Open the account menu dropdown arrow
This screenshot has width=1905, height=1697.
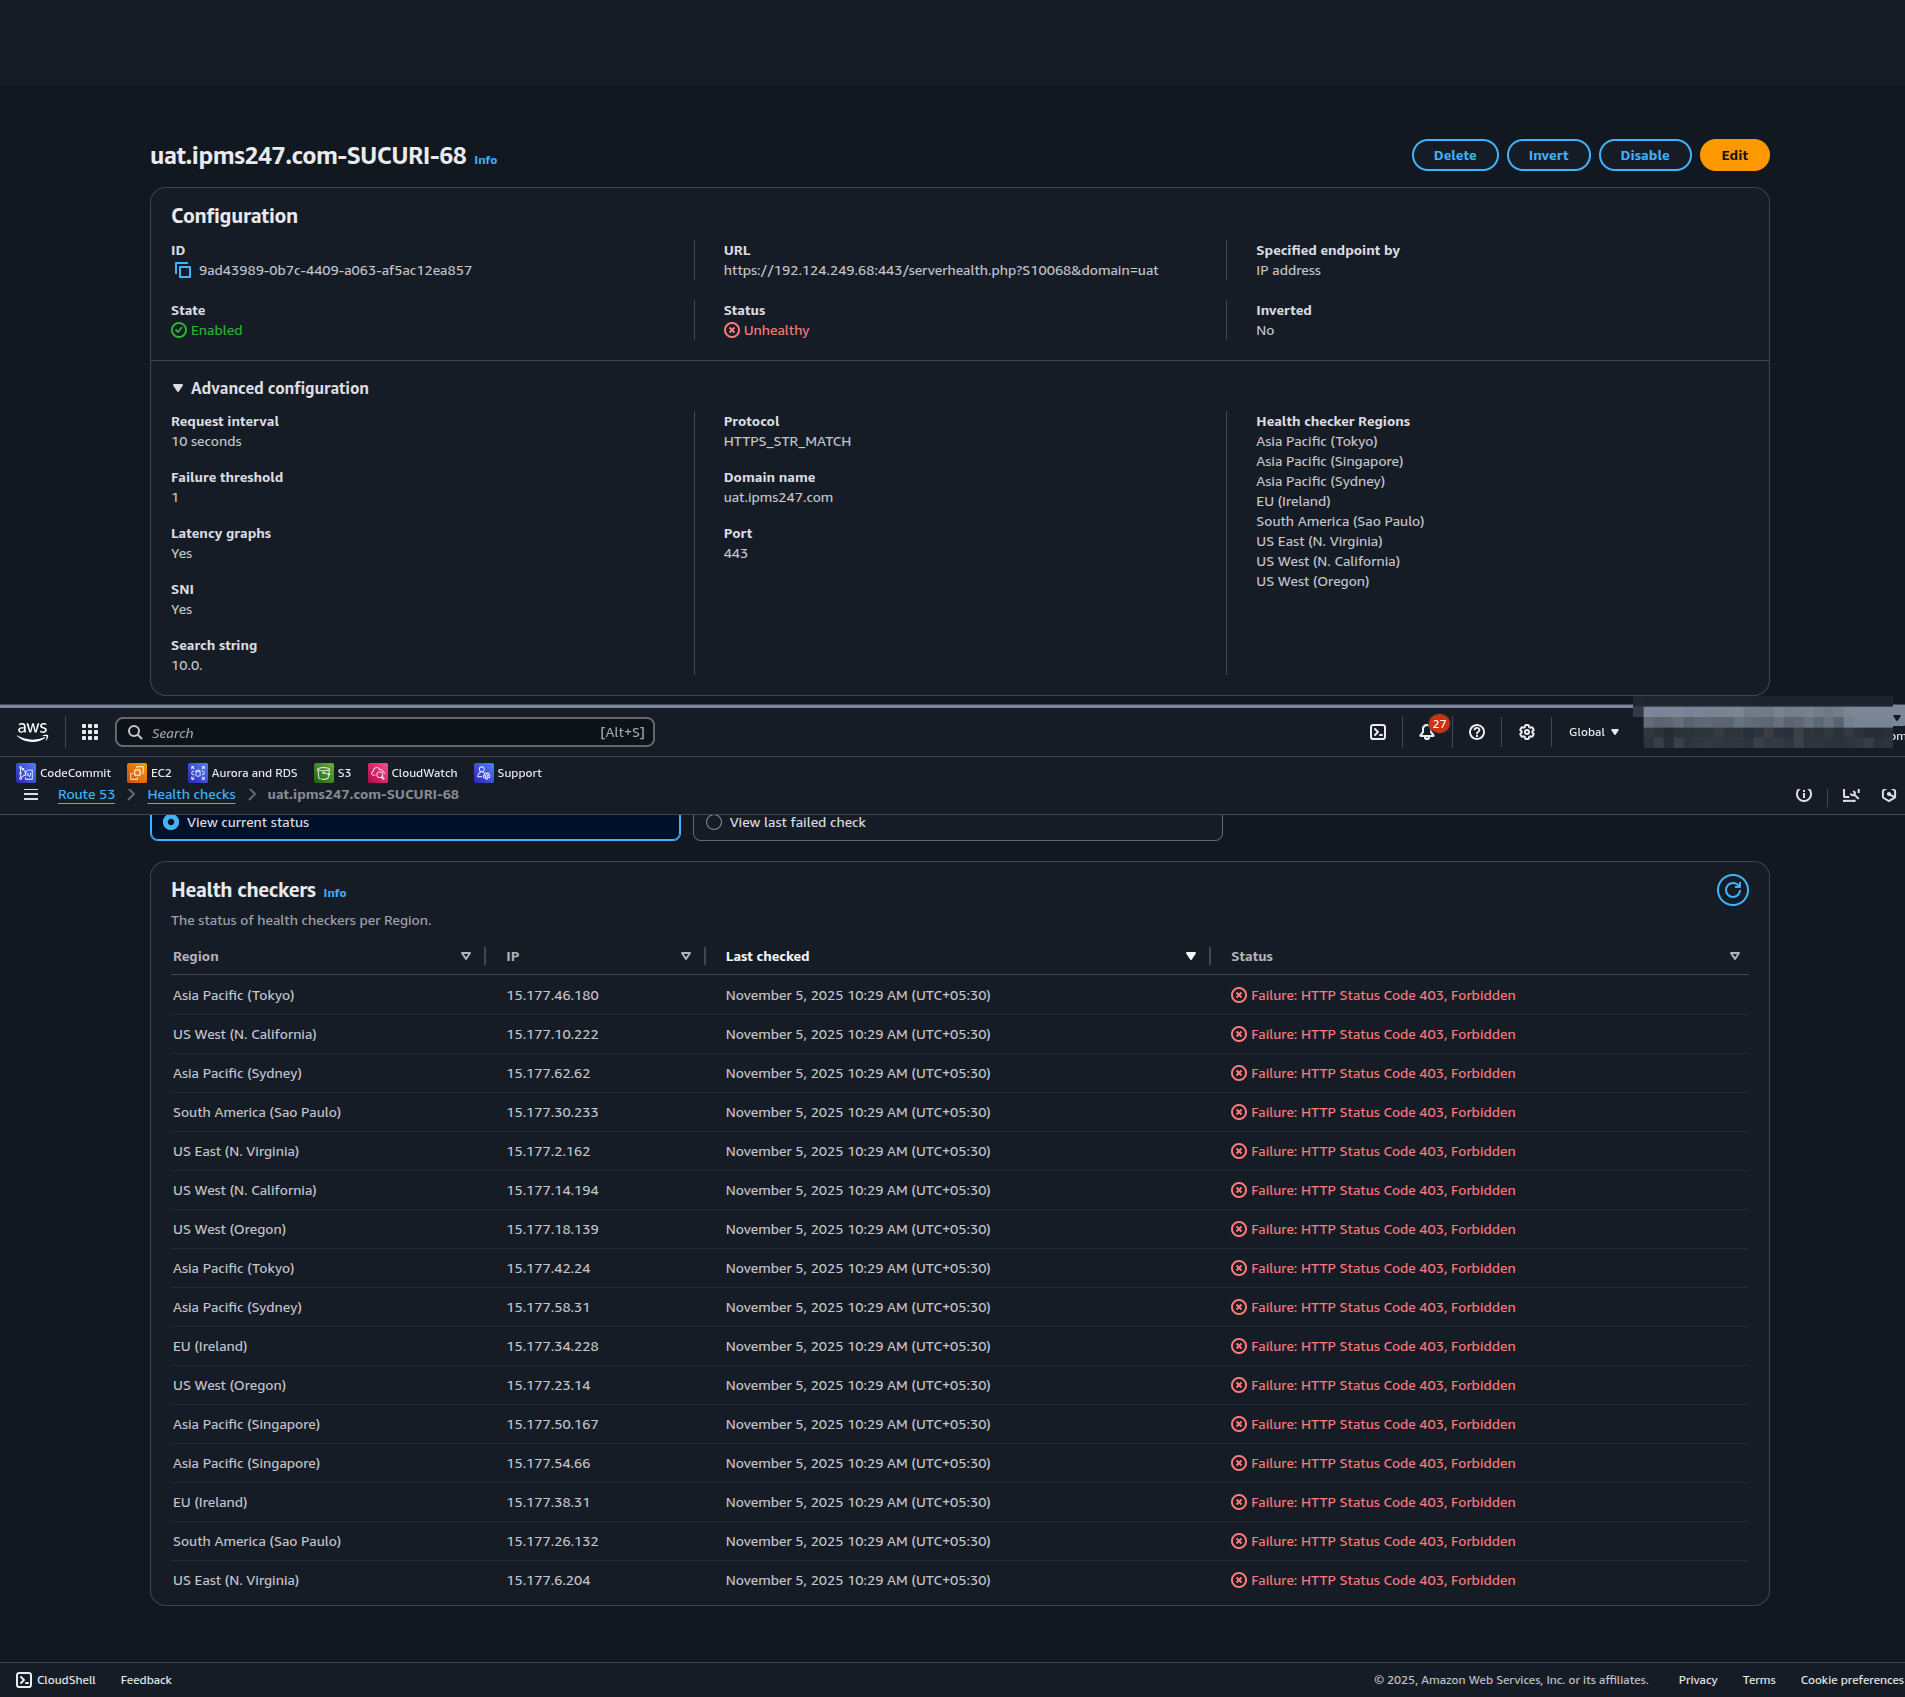click(x=1897, y=718)
